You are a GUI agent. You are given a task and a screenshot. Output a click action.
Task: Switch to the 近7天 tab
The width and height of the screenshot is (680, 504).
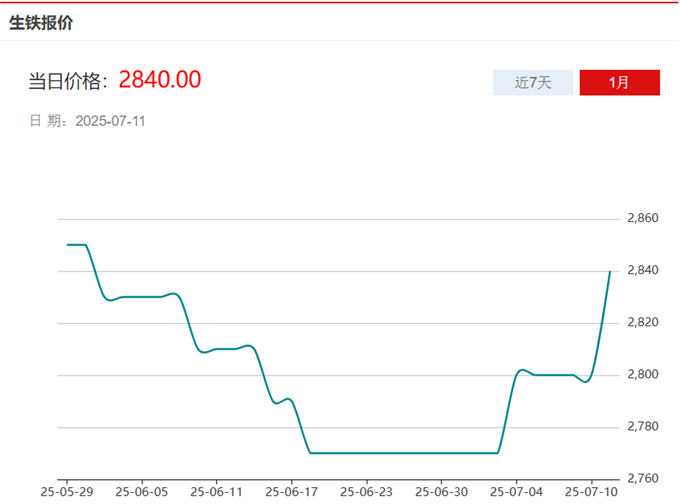click(533, 82)
